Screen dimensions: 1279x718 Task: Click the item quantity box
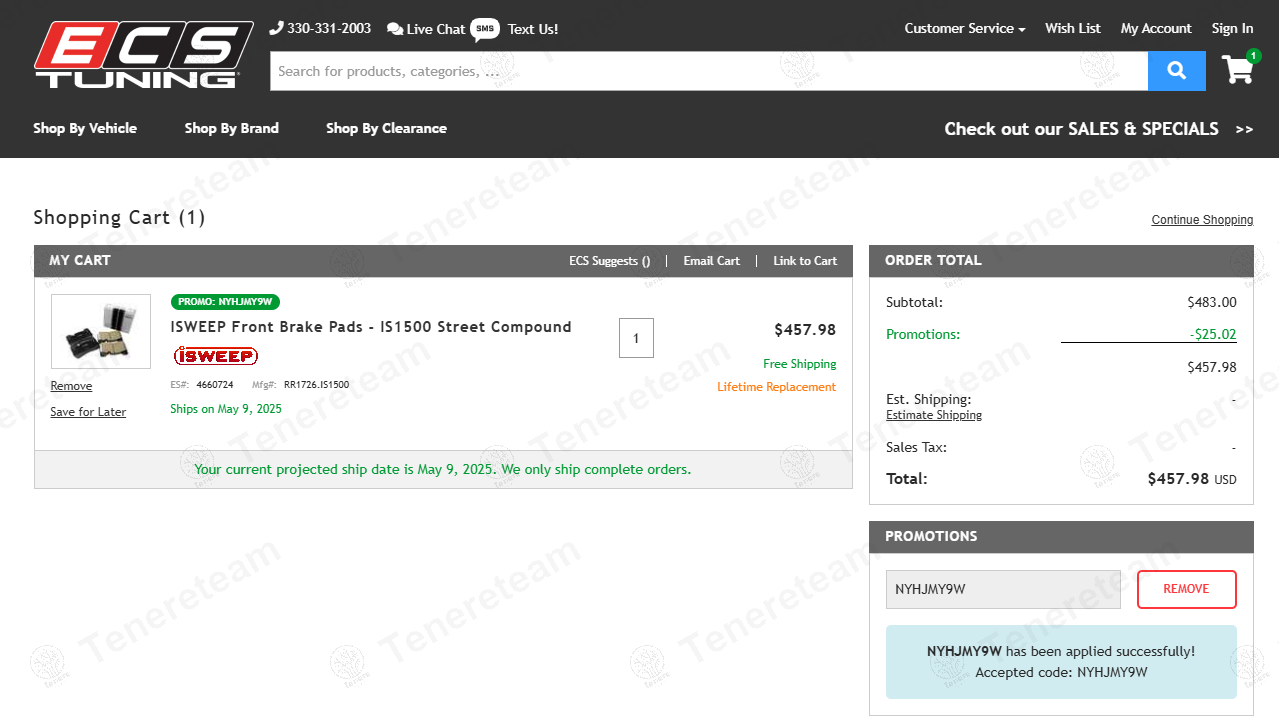coord(636,338)
